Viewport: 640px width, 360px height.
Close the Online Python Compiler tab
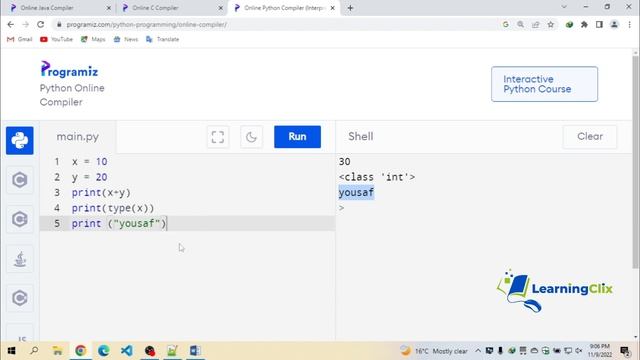332,8
